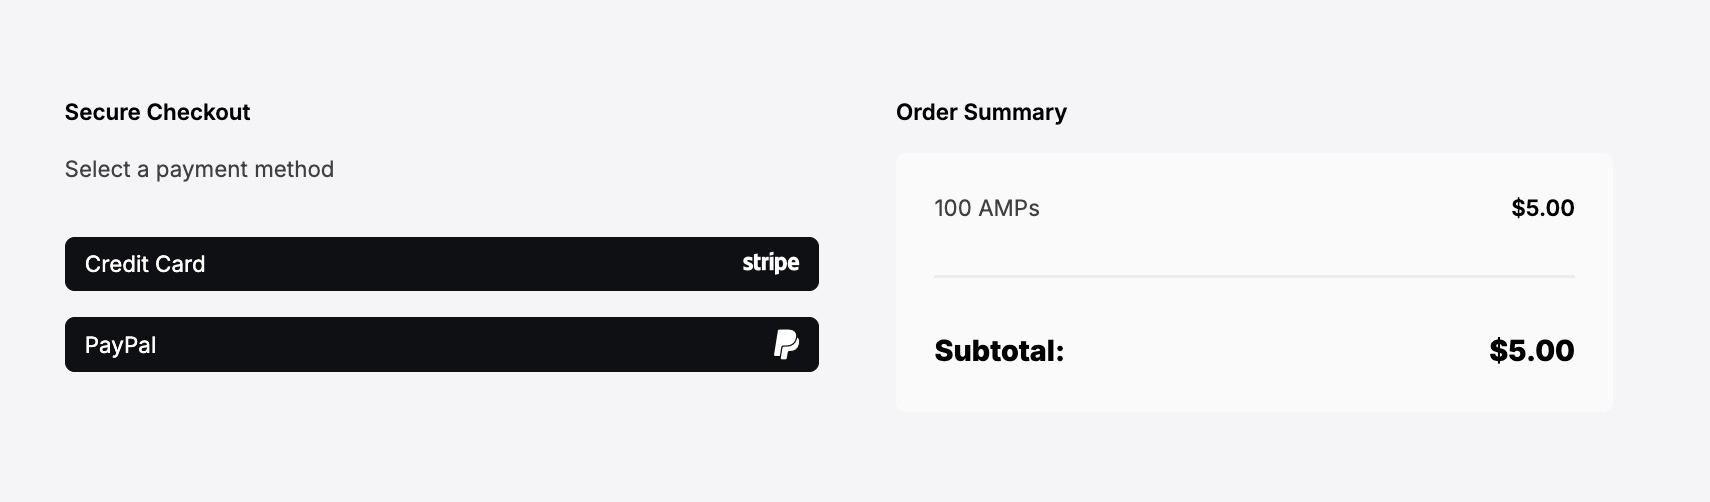
Task: Click the Order Summary heading
Action: click(981, 112)
